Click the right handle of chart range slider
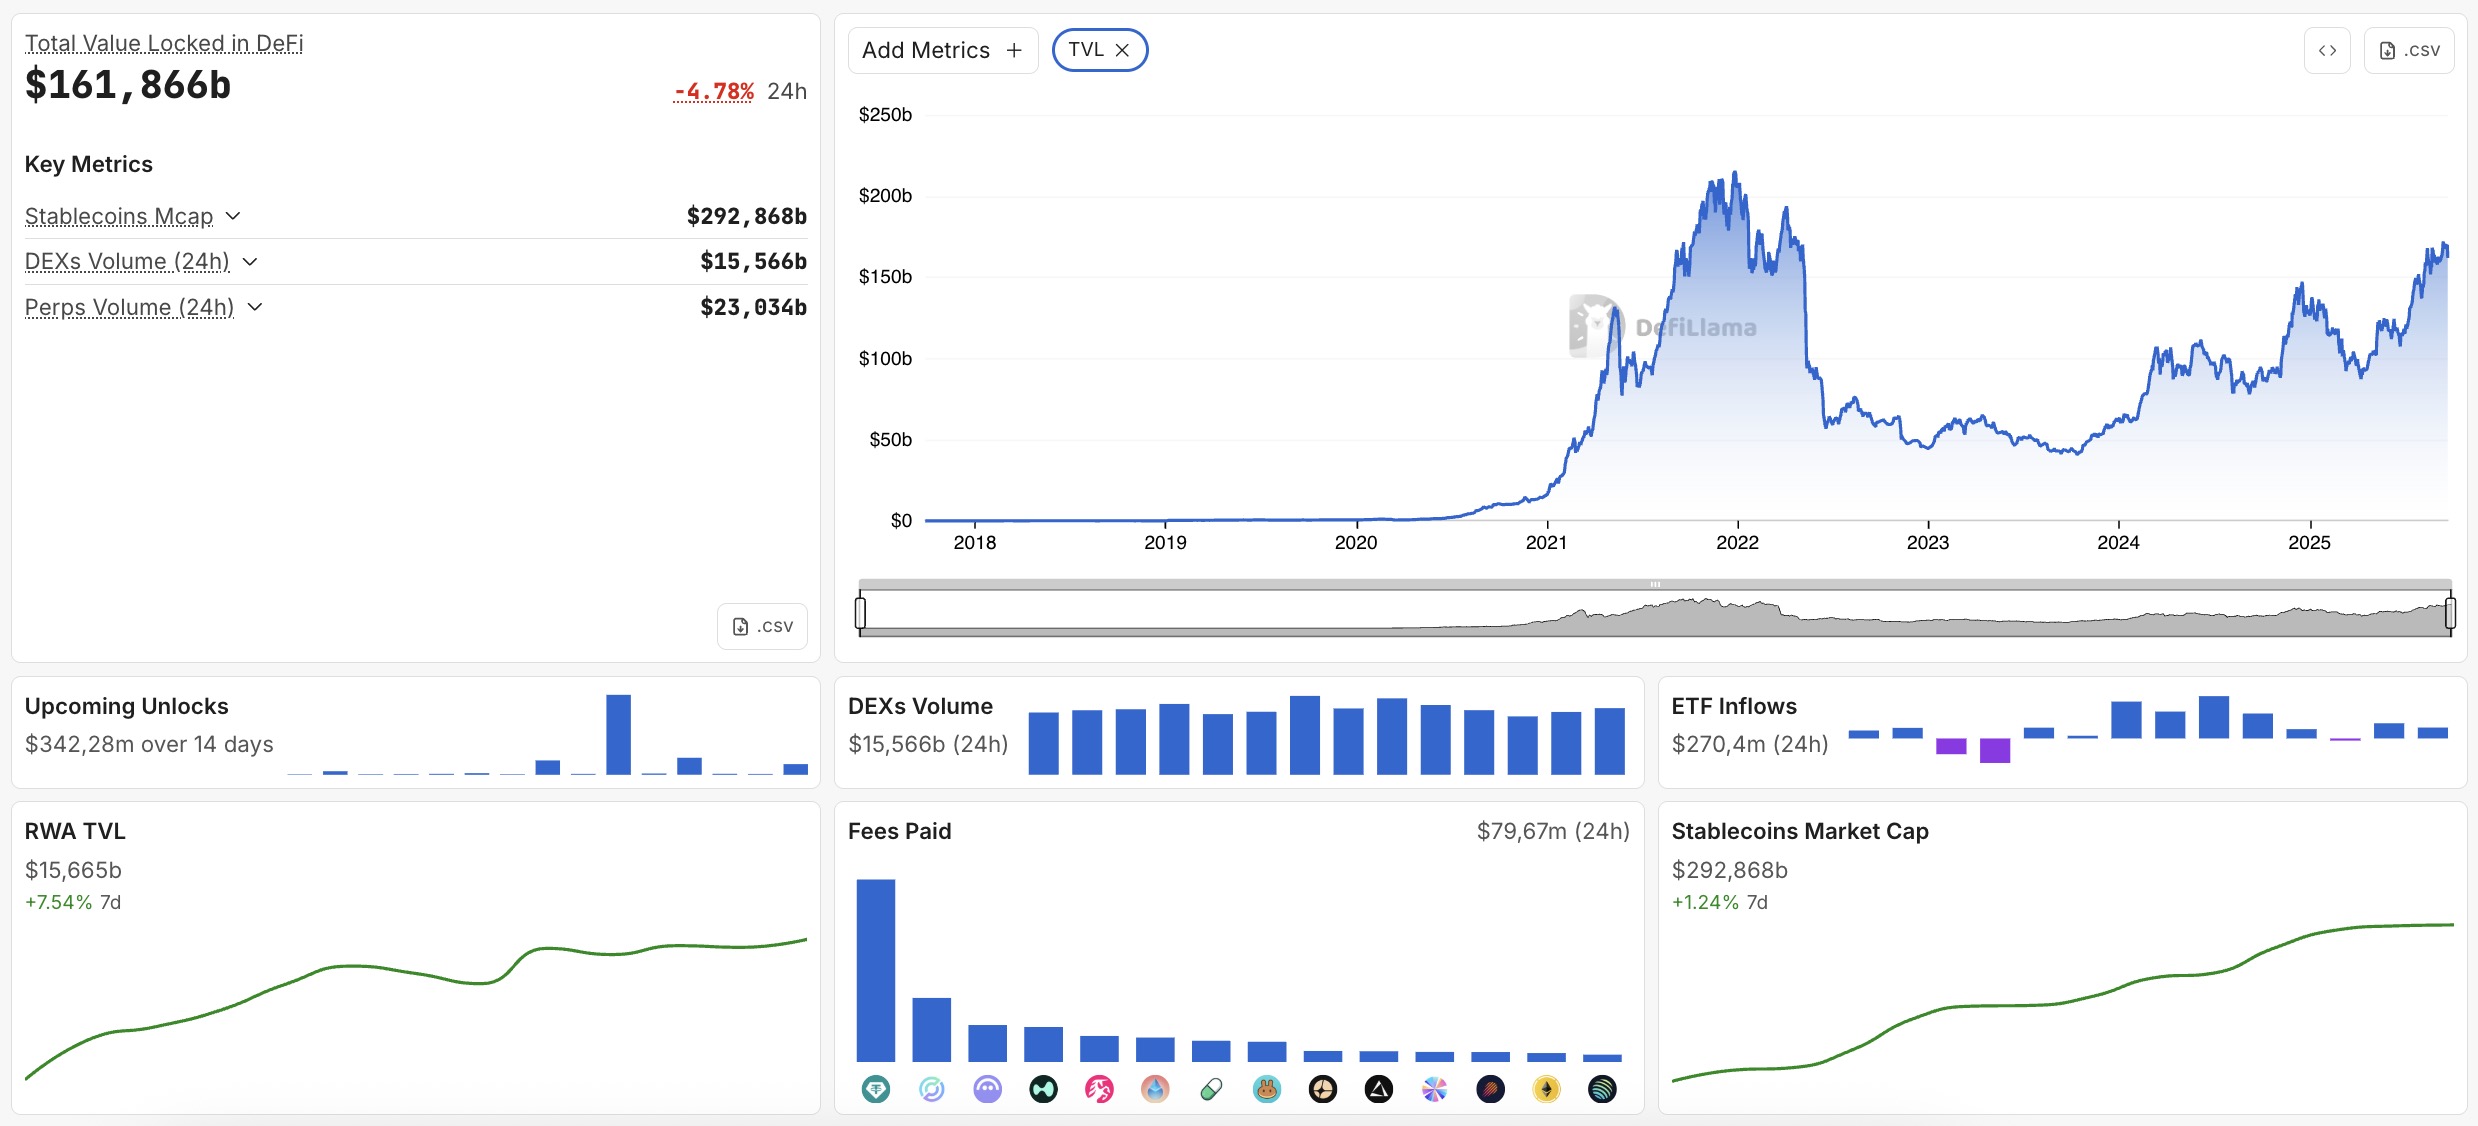The image size is (2478, 1126). (2450, 612)
